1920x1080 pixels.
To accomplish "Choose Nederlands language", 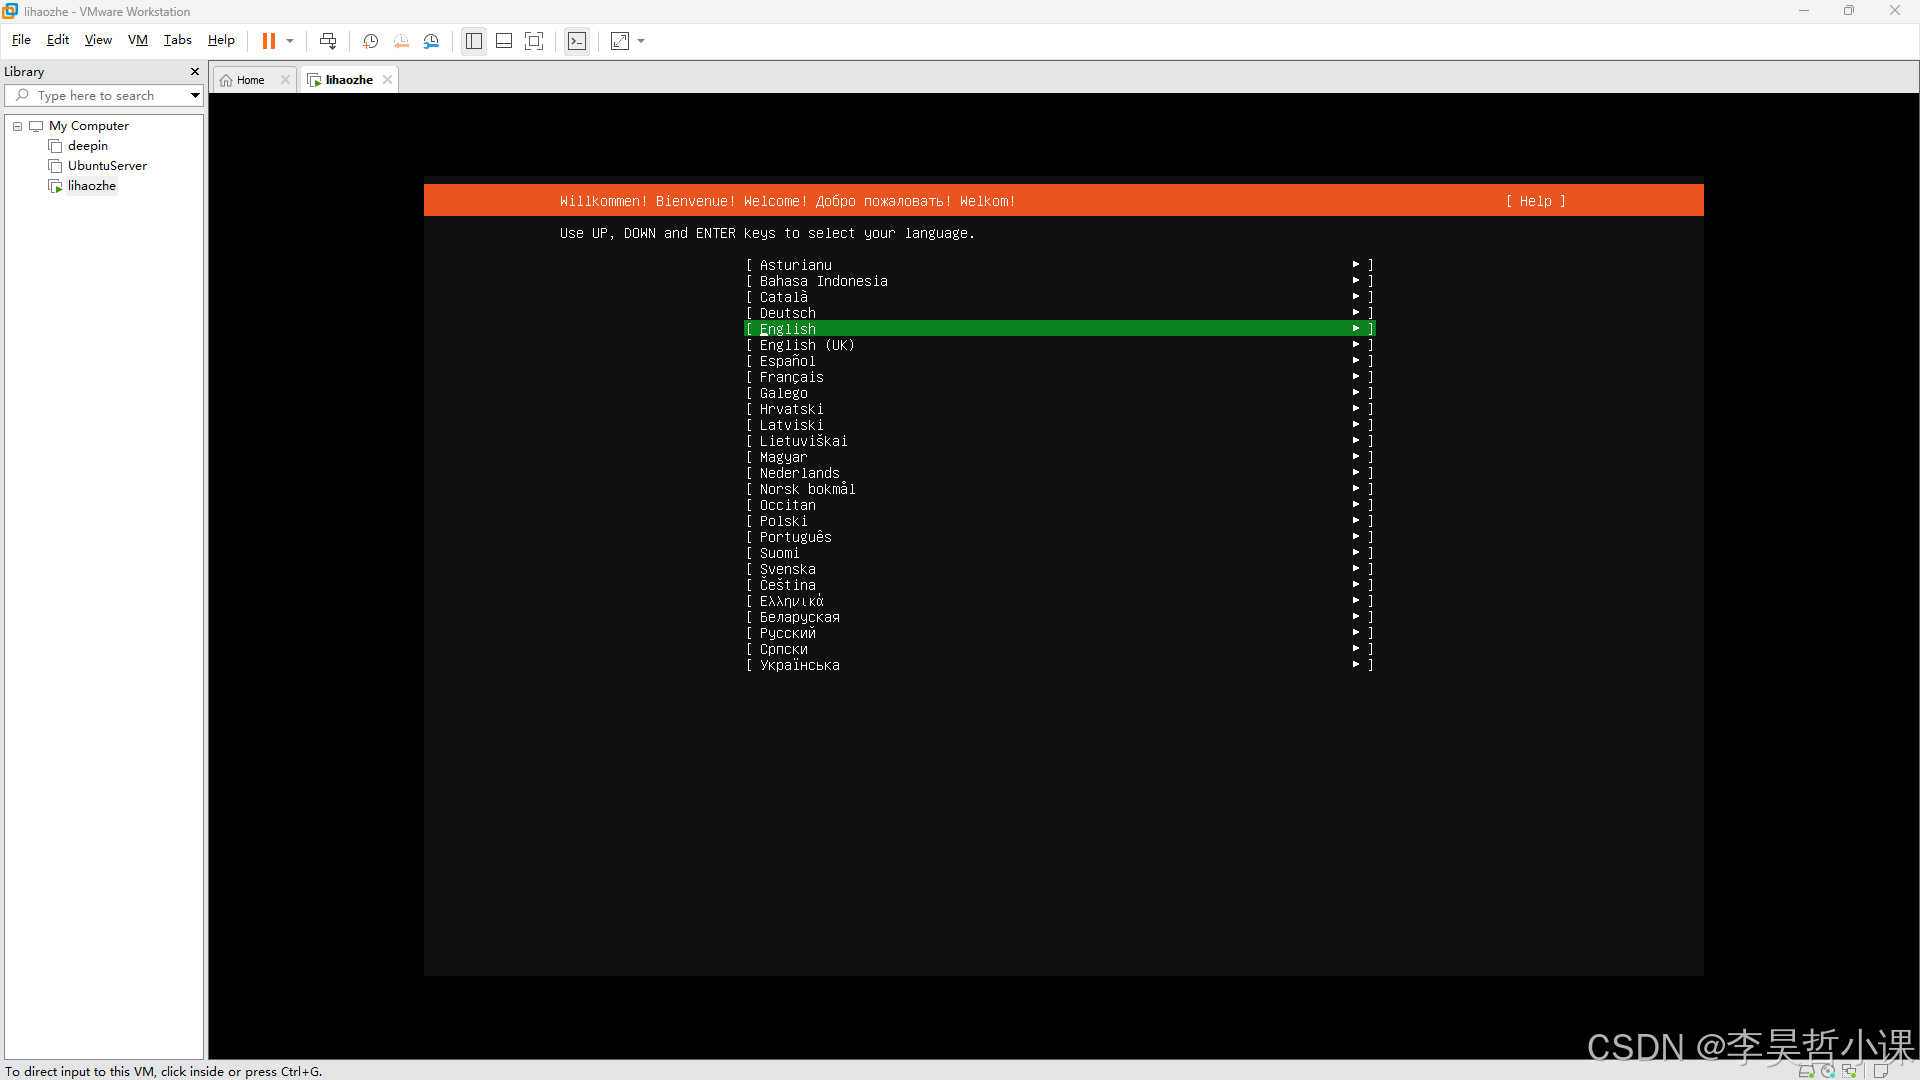I will click(x=1060, y=473).
